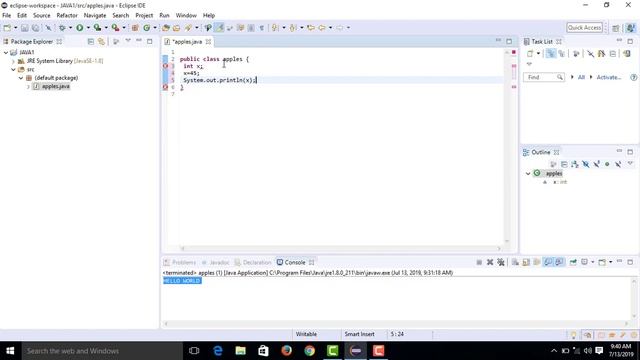
Task: Toggle Mark Occurrences in the main toolbar
Action: tap(219, 28)
